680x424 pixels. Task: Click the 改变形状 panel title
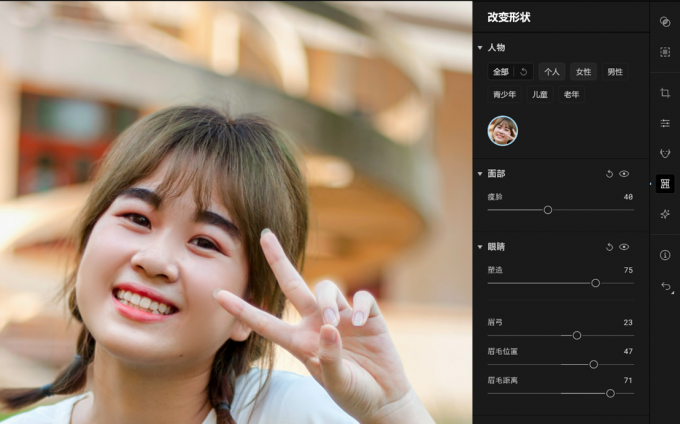pos(509,17)
